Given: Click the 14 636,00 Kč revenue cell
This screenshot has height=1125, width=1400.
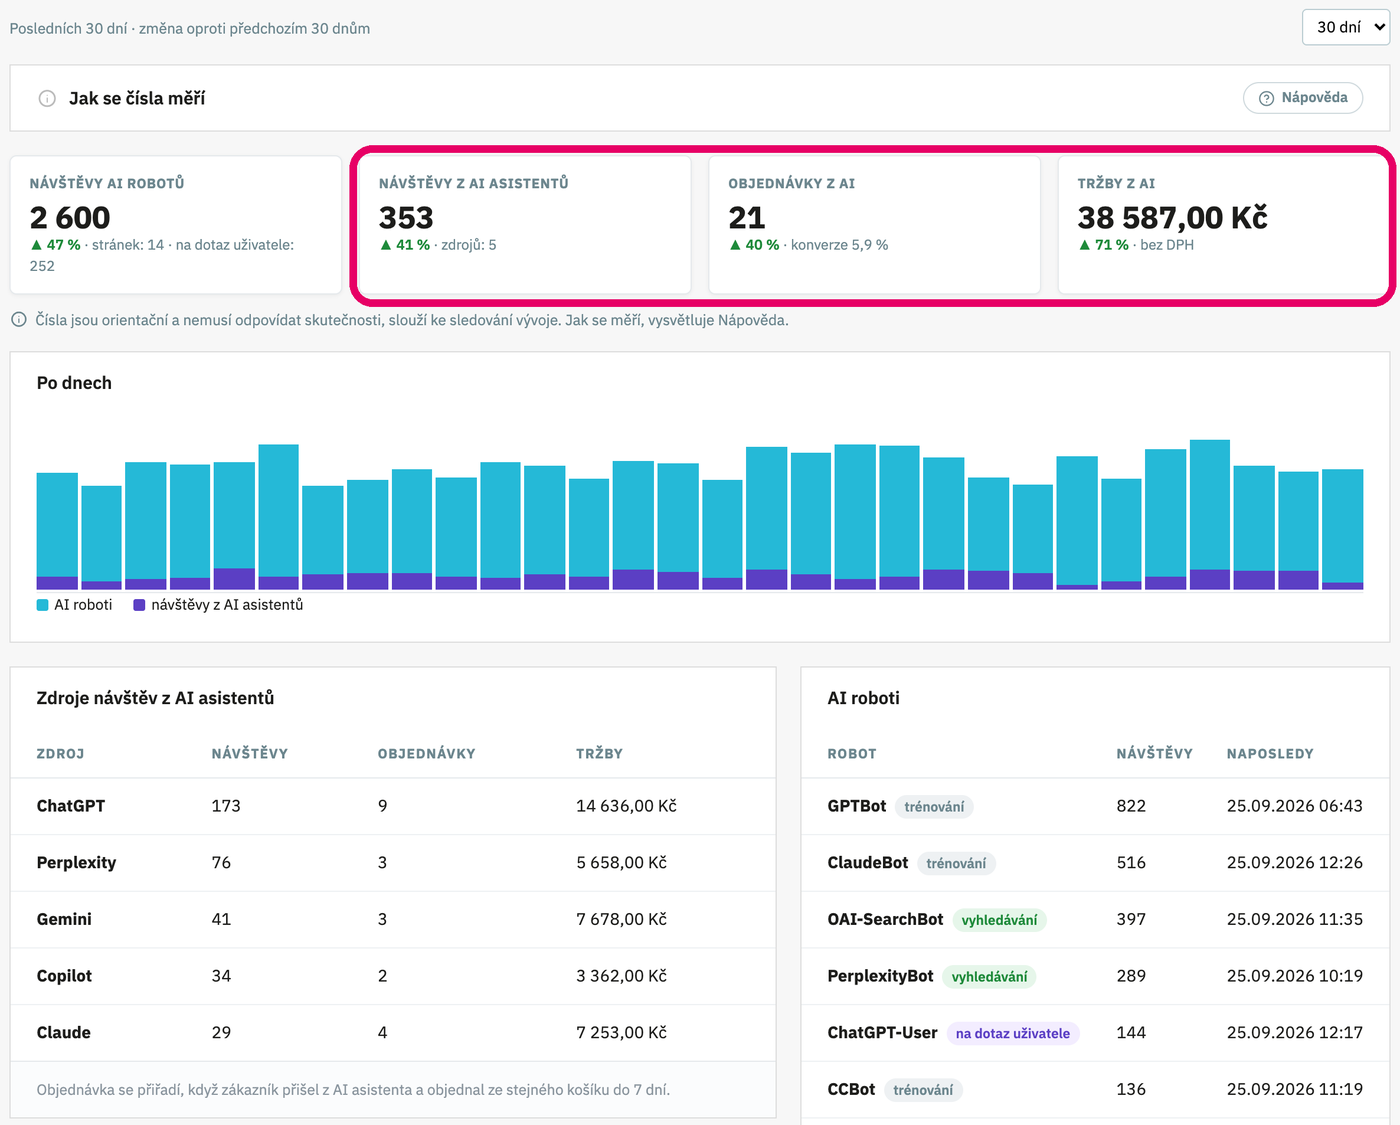Looking at the screenshot, I should coord(626,806).
